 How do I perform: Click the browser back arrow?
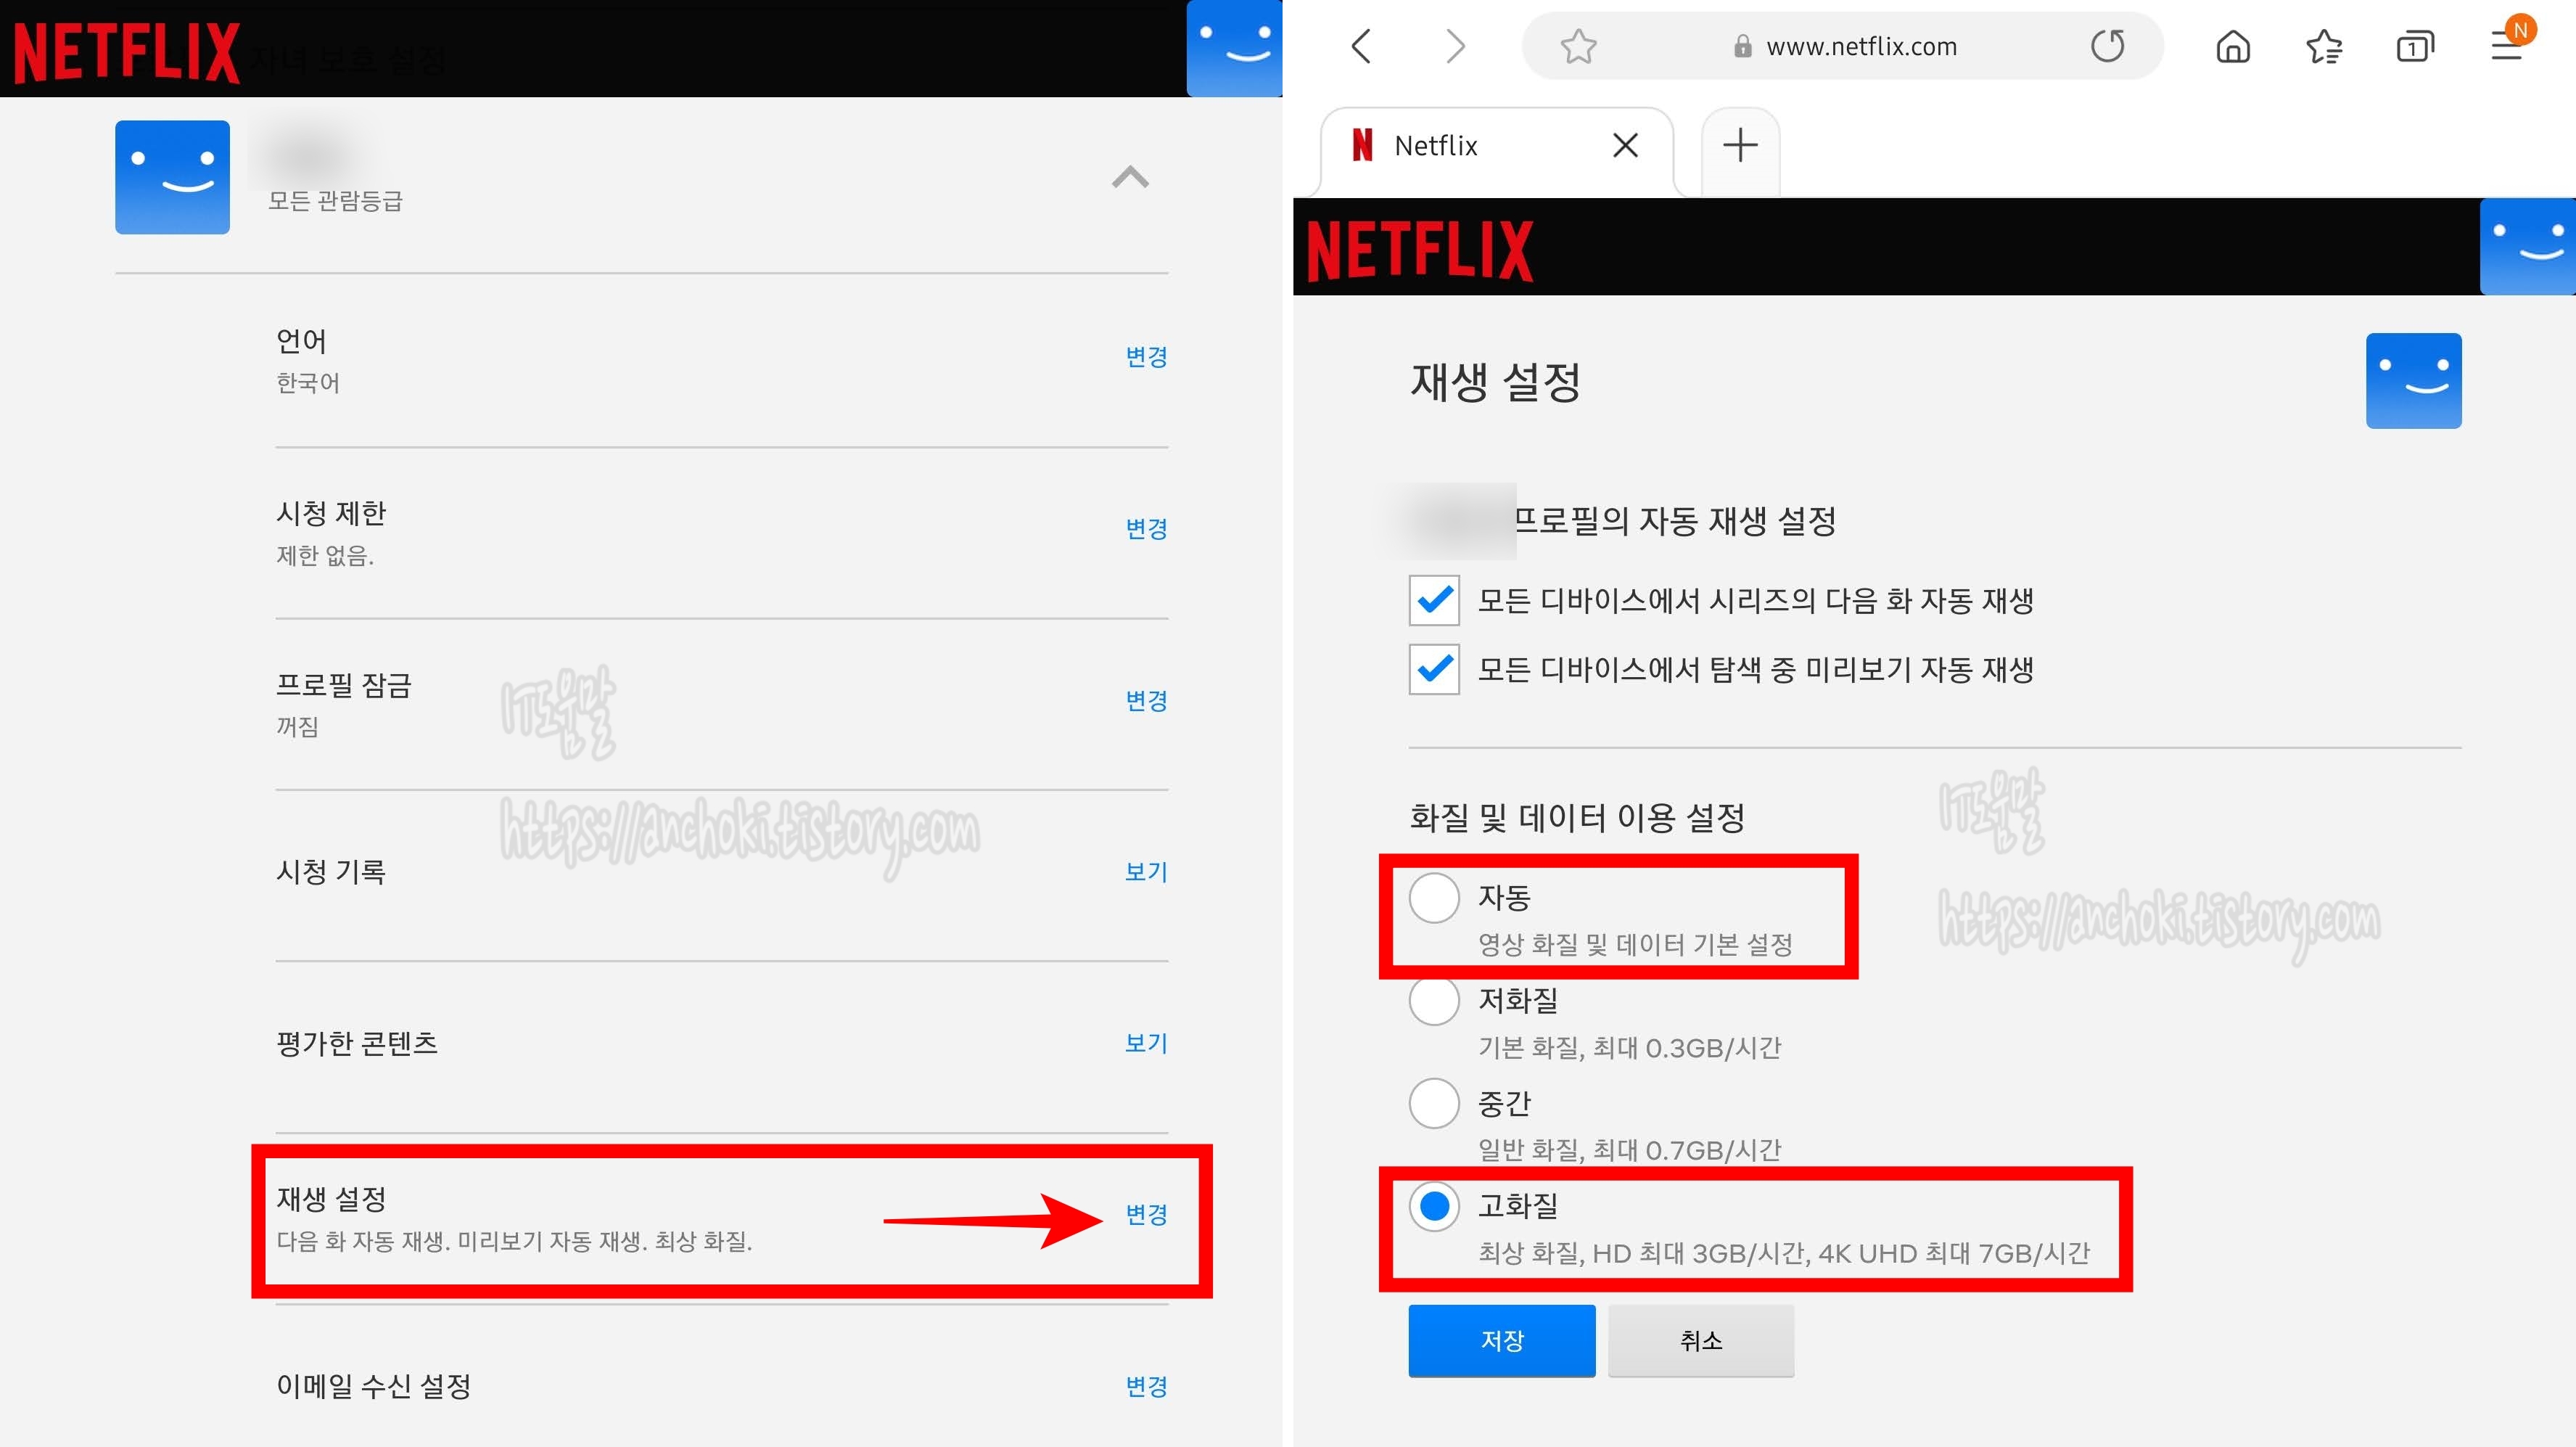(x=1361, y=46)
